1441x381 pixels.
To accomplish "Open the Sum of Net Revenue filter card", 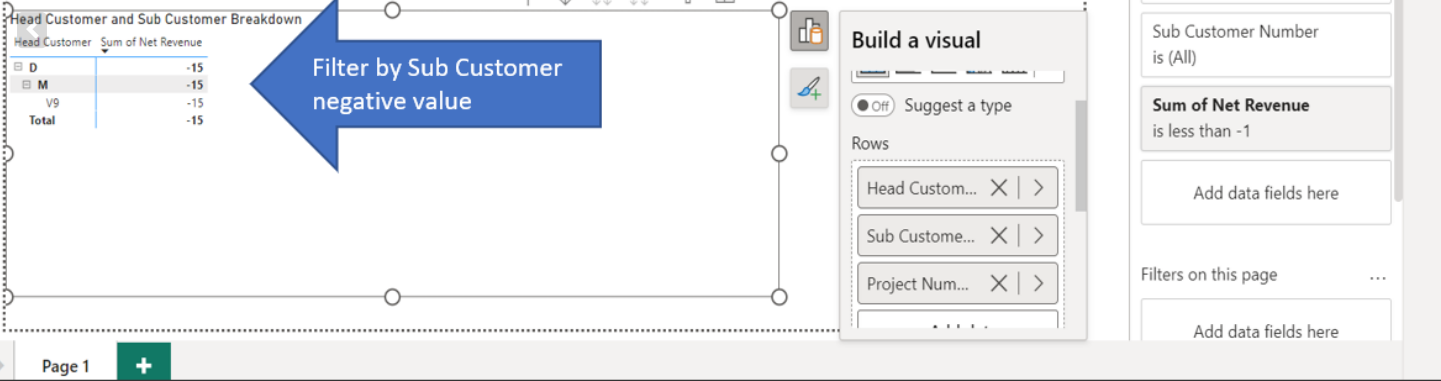I will click(1266, 118).
